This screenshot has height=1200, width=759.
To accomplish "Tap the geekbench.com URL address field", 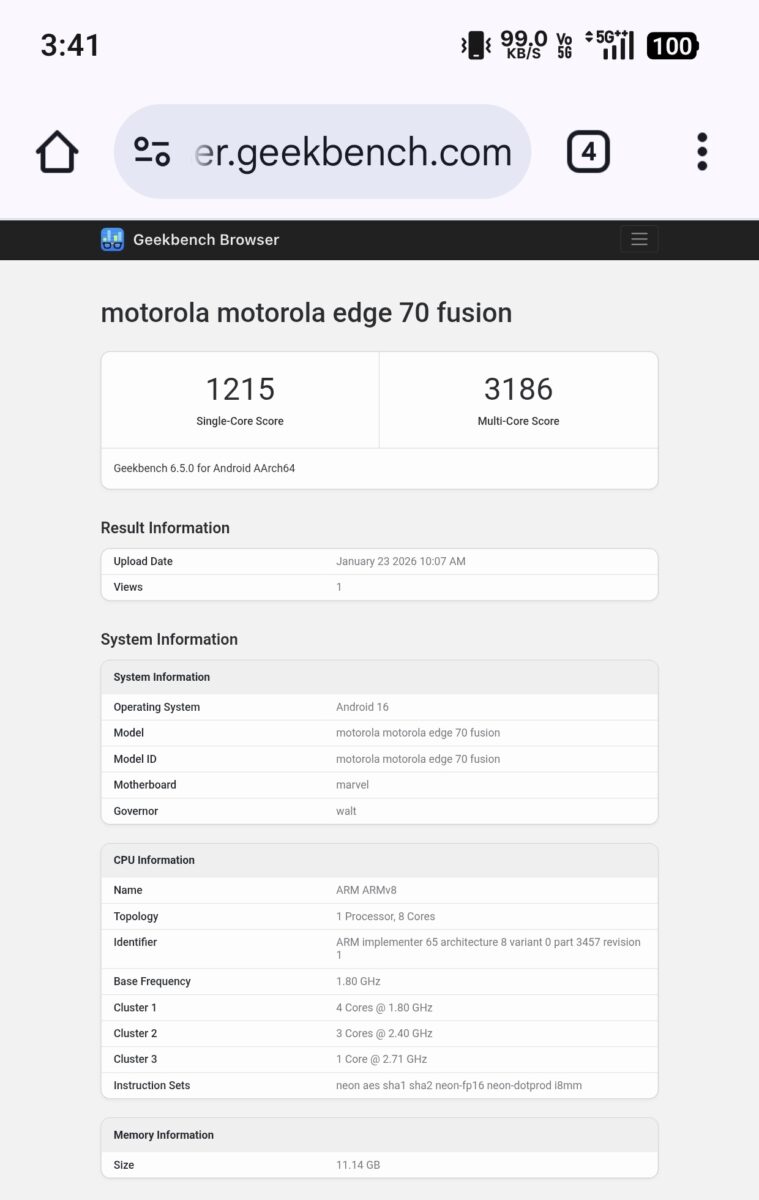I will click(350, 152).
